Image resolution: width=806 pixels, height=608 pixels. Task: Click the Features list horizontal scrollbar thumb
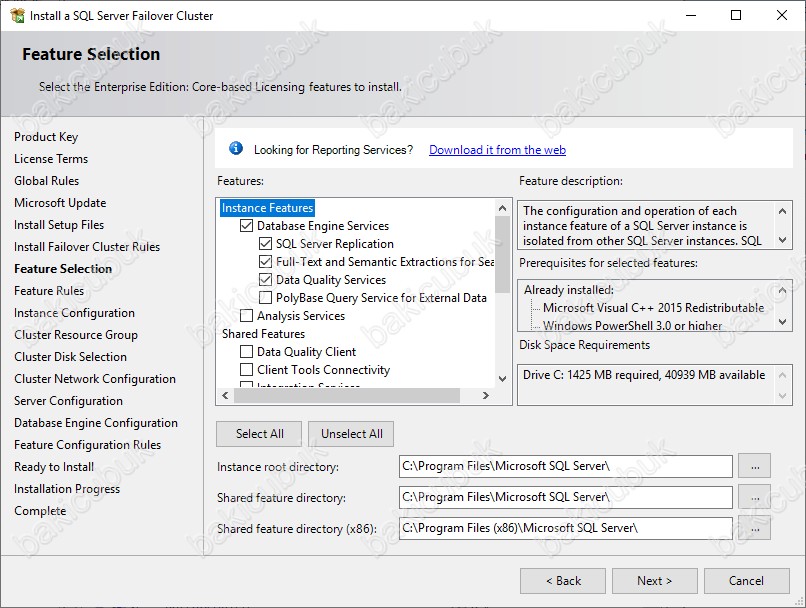pos(347,395)
